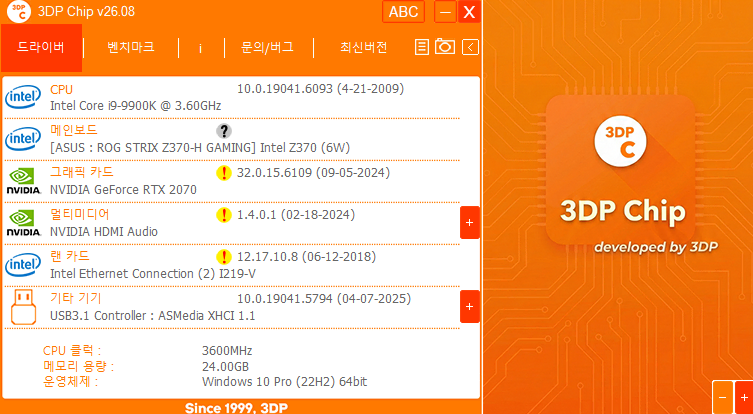Open the 문의/버그 tab

[x=267, y=47]
